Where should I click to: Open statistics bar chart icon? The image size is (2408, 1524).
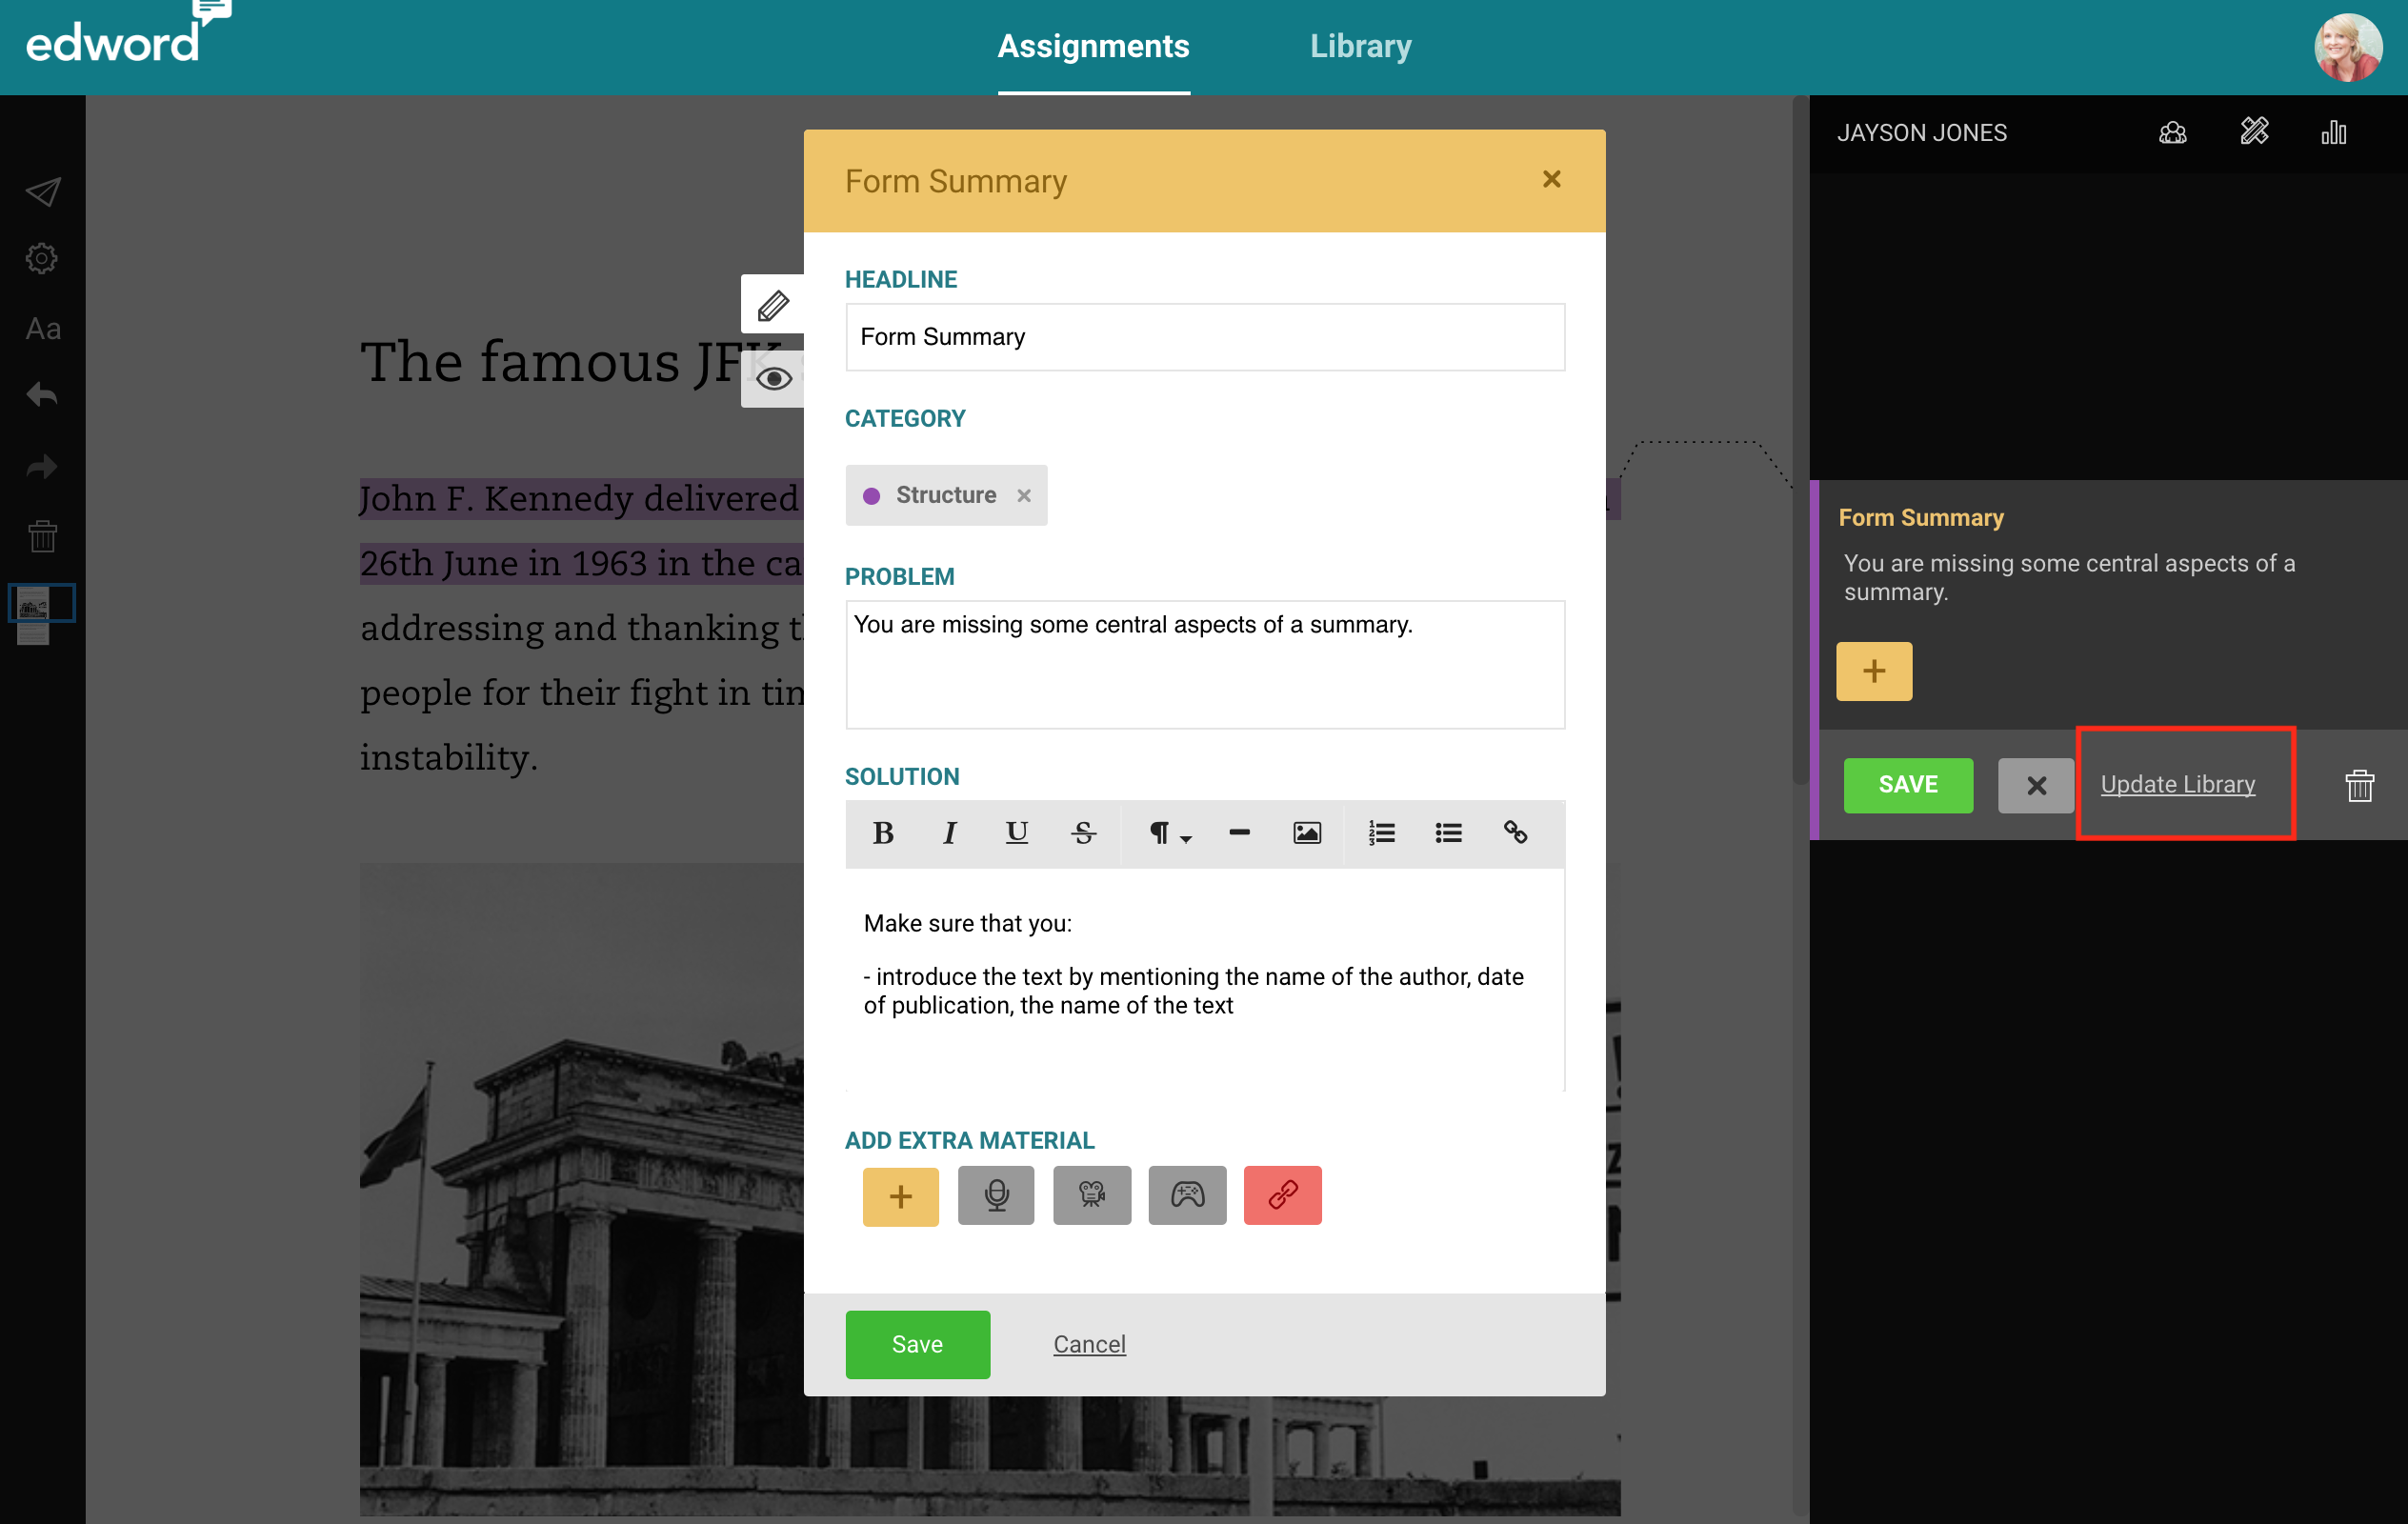coord(2333,132)
